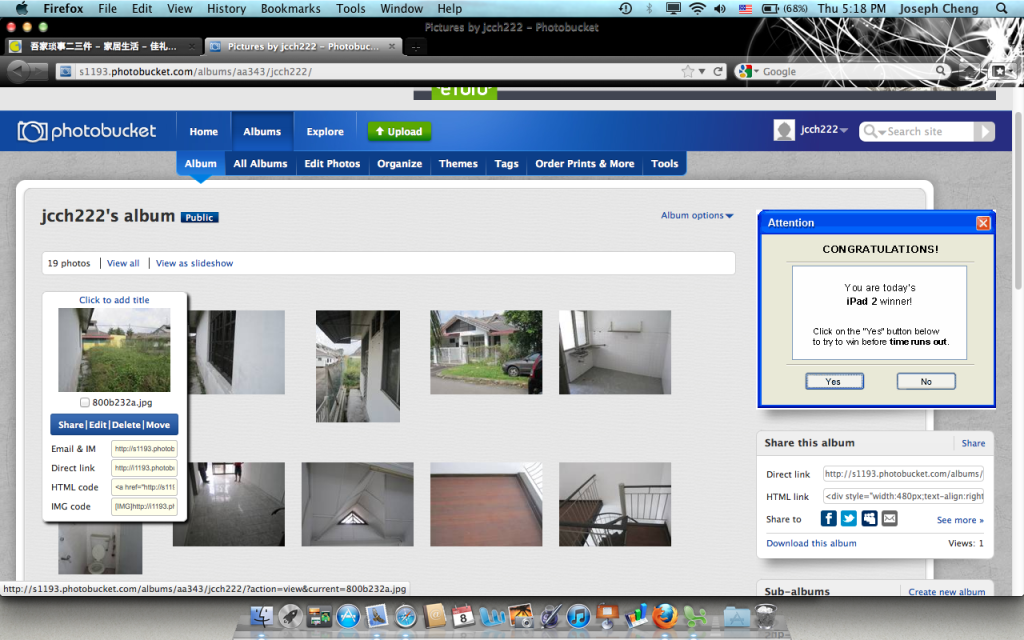Open the App Store from the Dock

(348, 616)
